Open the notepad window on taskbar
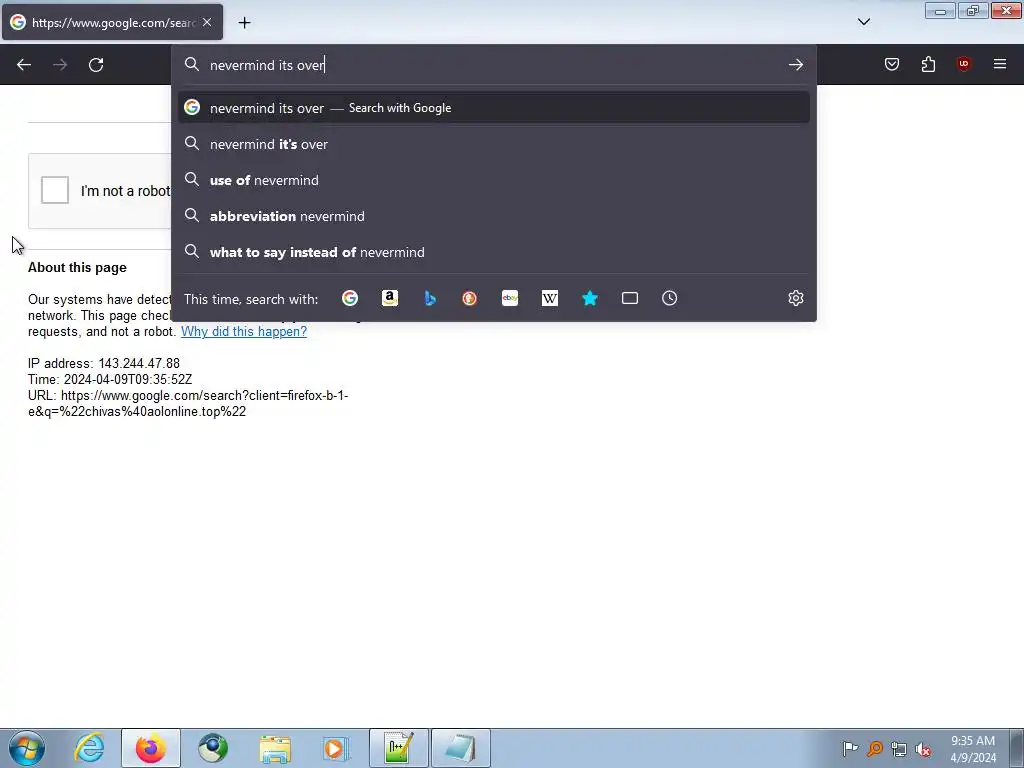1024x768 pixels. tap(461, 748)
